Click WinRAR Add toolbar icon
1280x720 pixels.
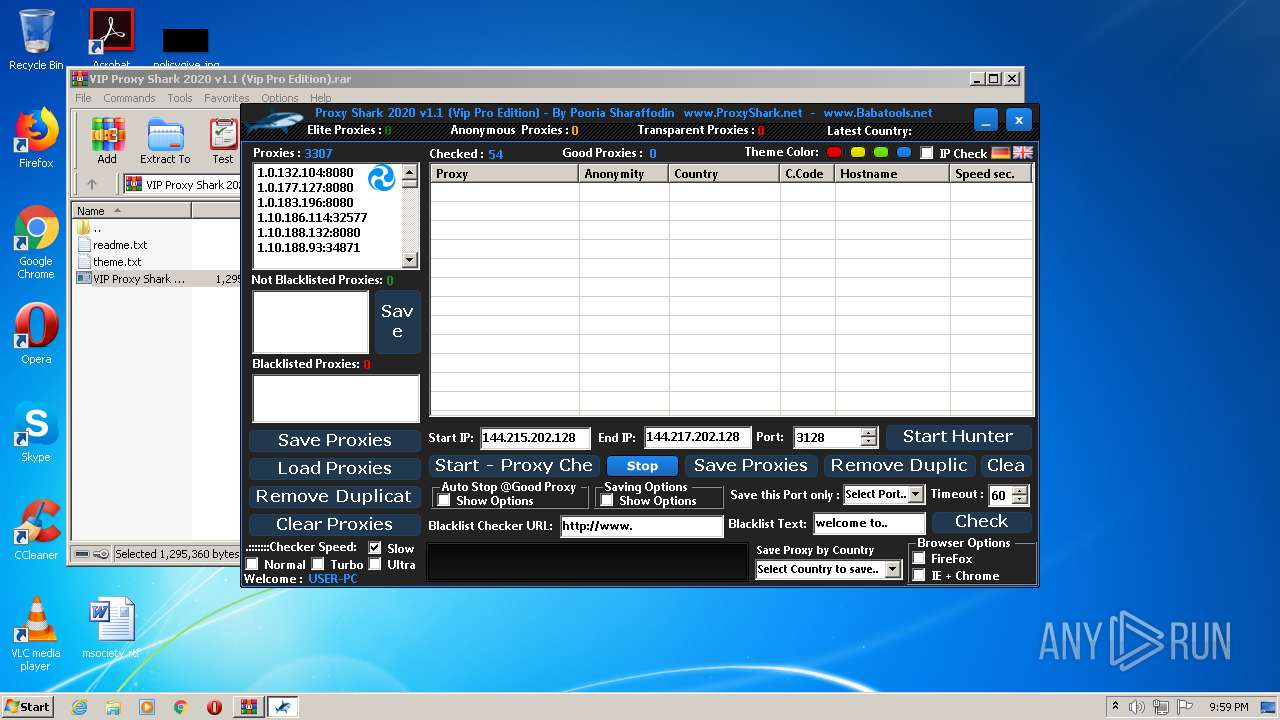tap(107, 141)
